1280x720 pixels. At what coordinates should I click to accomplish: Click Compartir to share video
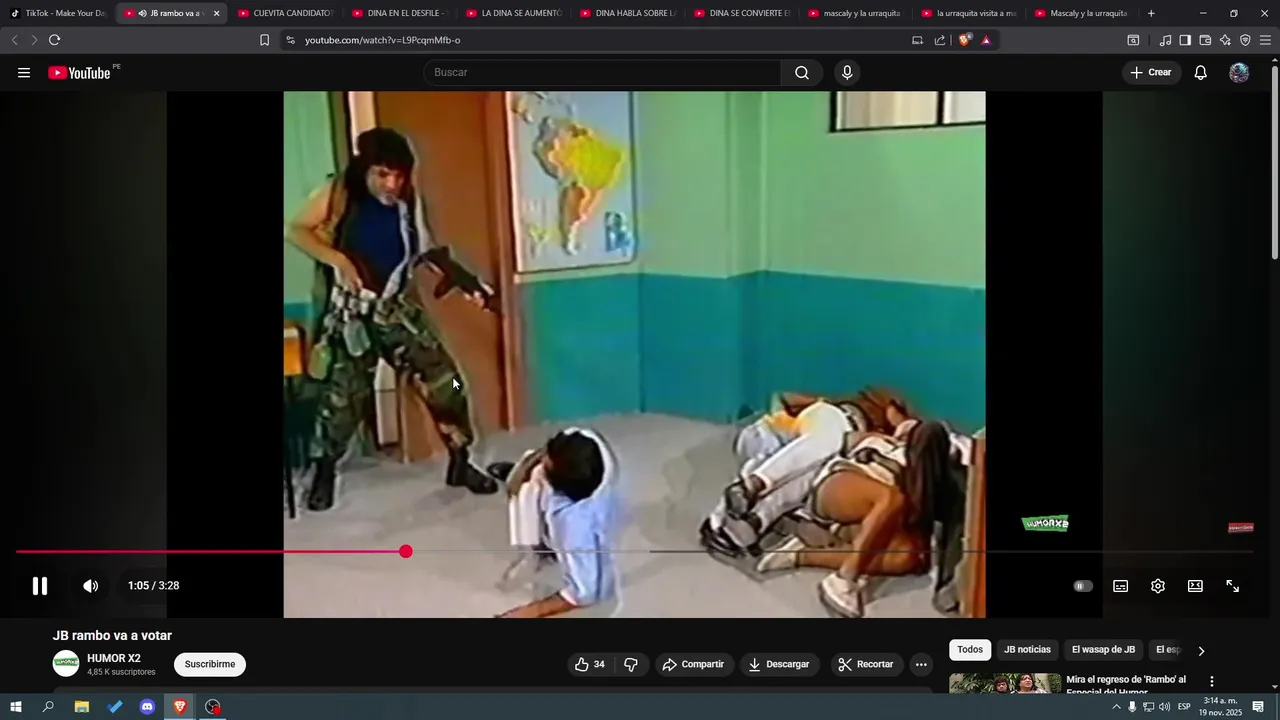[693, 664]
